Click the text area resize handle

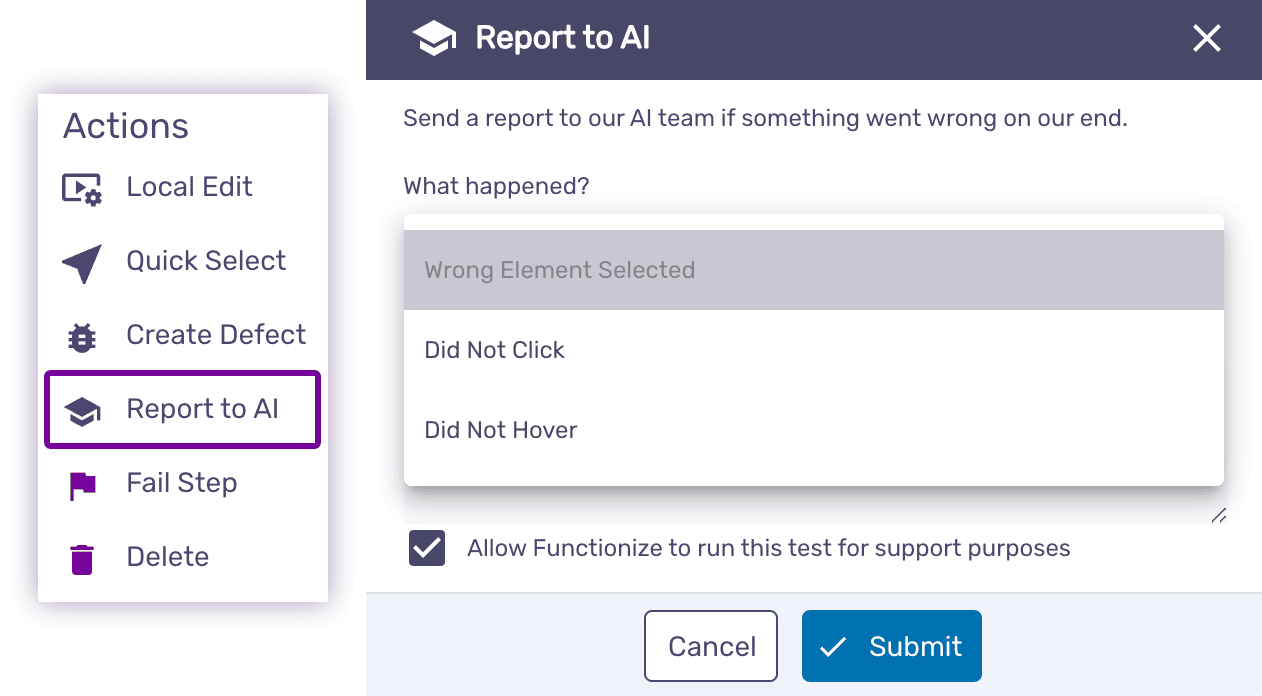1217,516
